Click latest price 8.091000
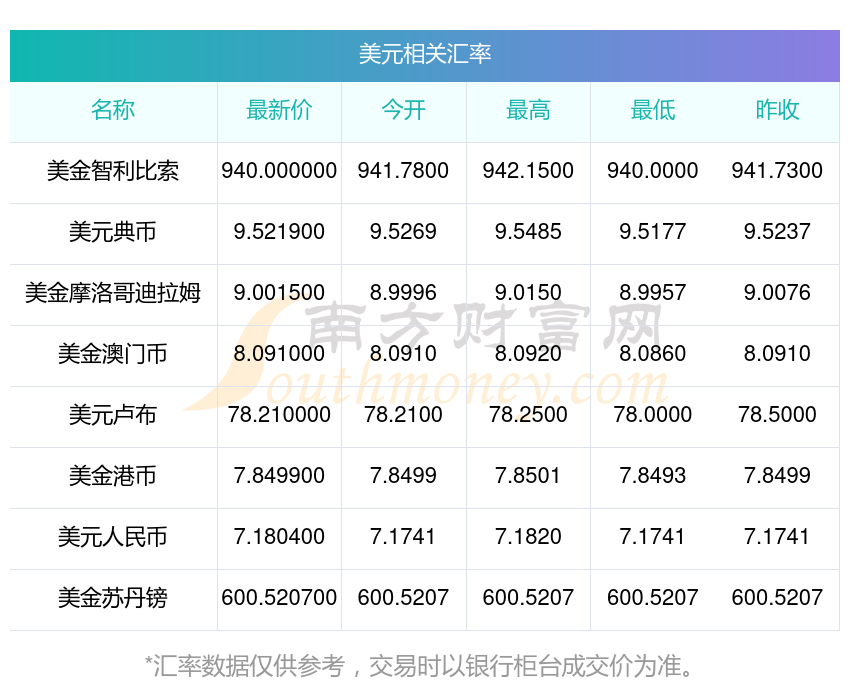 (279, 354)
